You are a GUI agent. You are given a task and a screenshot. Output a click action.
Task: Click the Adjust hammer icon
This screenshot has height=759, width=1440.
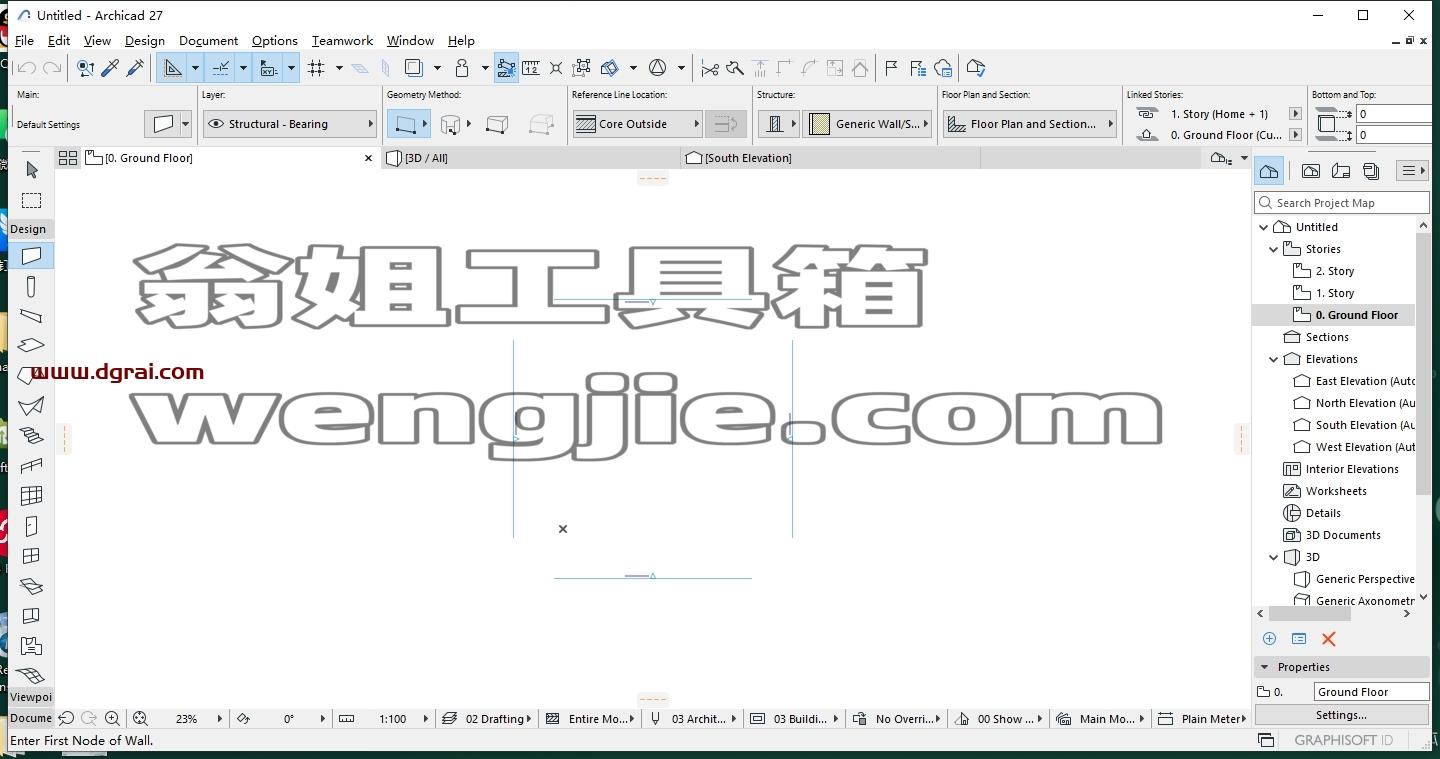(x=735, y=68)
